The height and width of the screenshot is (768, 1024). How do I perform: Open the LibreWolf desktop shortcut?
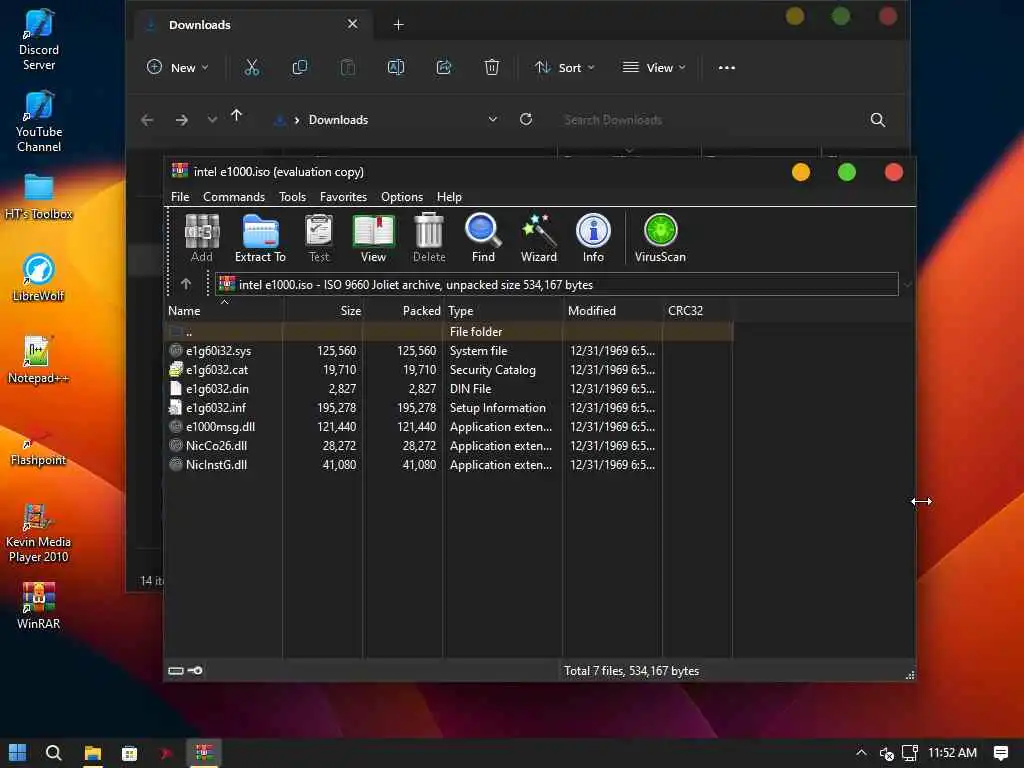pos(39,278)
